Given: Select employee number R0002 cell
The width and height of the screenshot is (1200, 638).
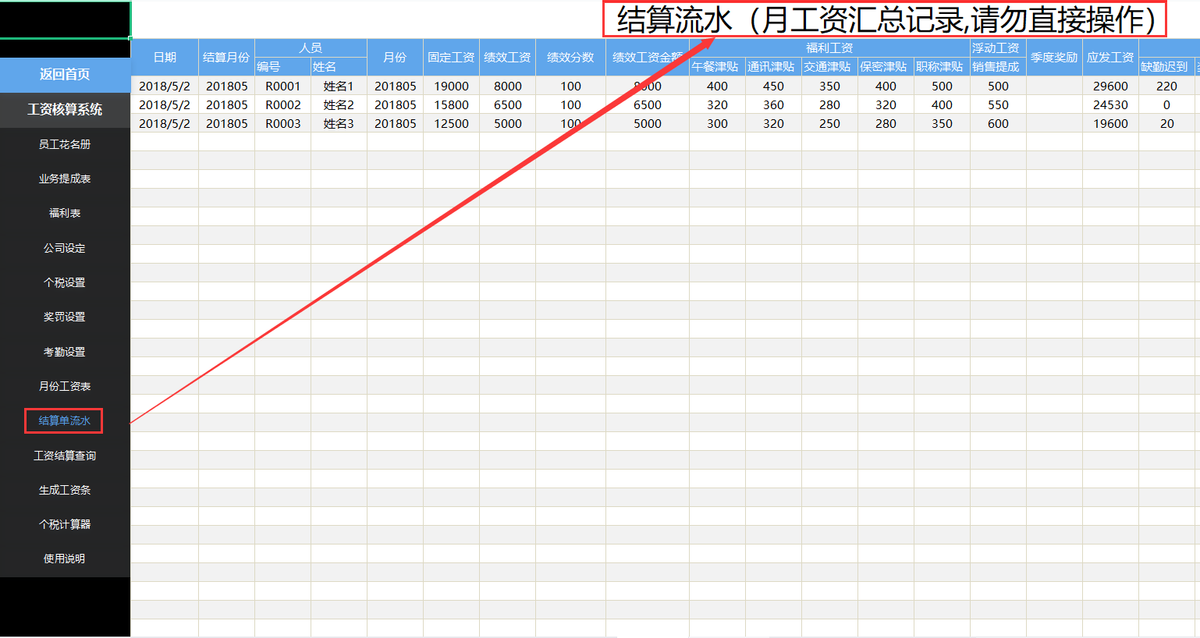Looking at the screenshot, I should pos(282,104).
